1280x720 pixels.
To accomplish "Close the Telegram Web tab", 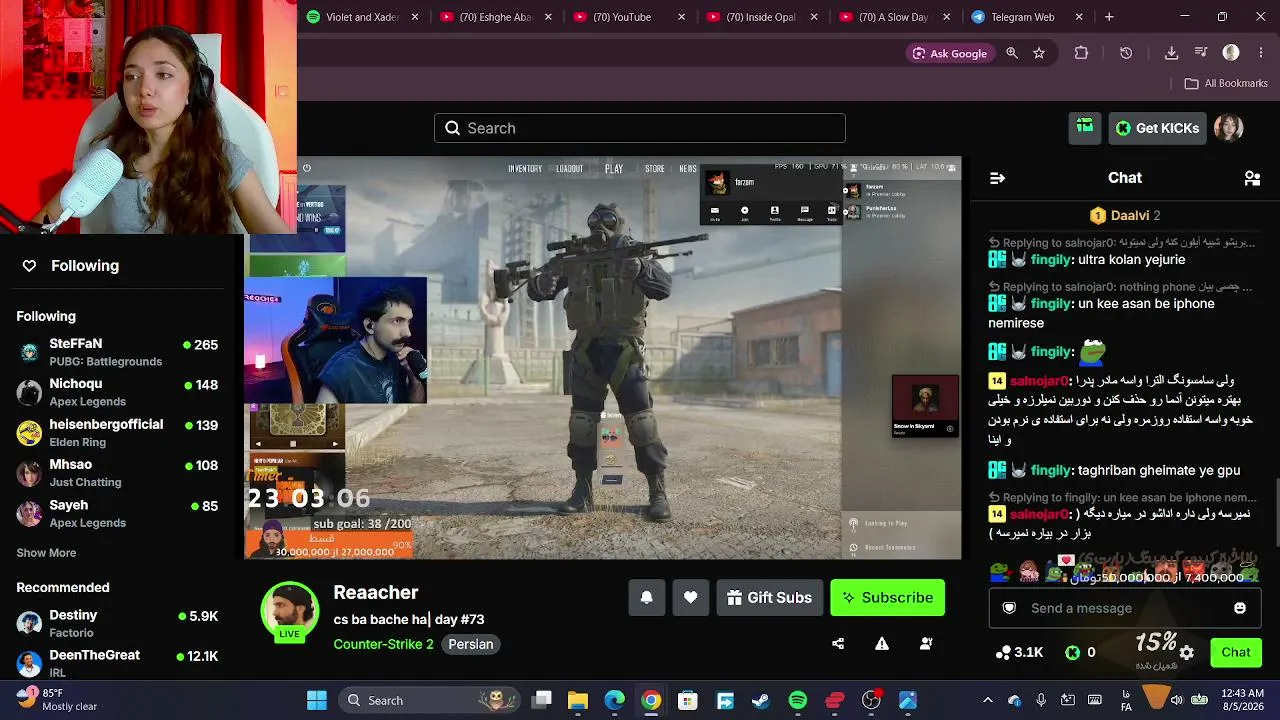I will tap(1079, 17).
